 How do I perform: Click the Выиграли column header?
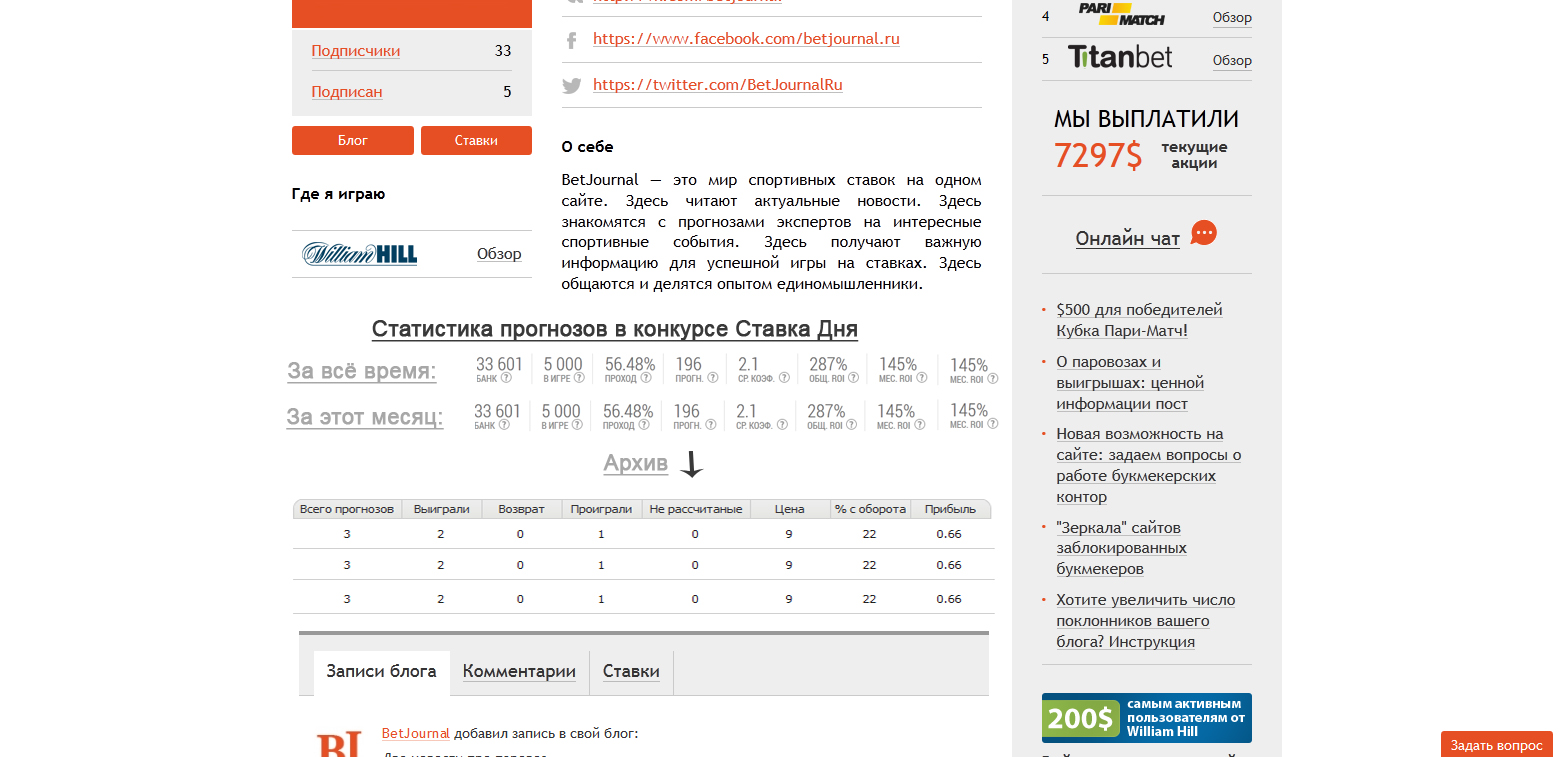[442, 509]
